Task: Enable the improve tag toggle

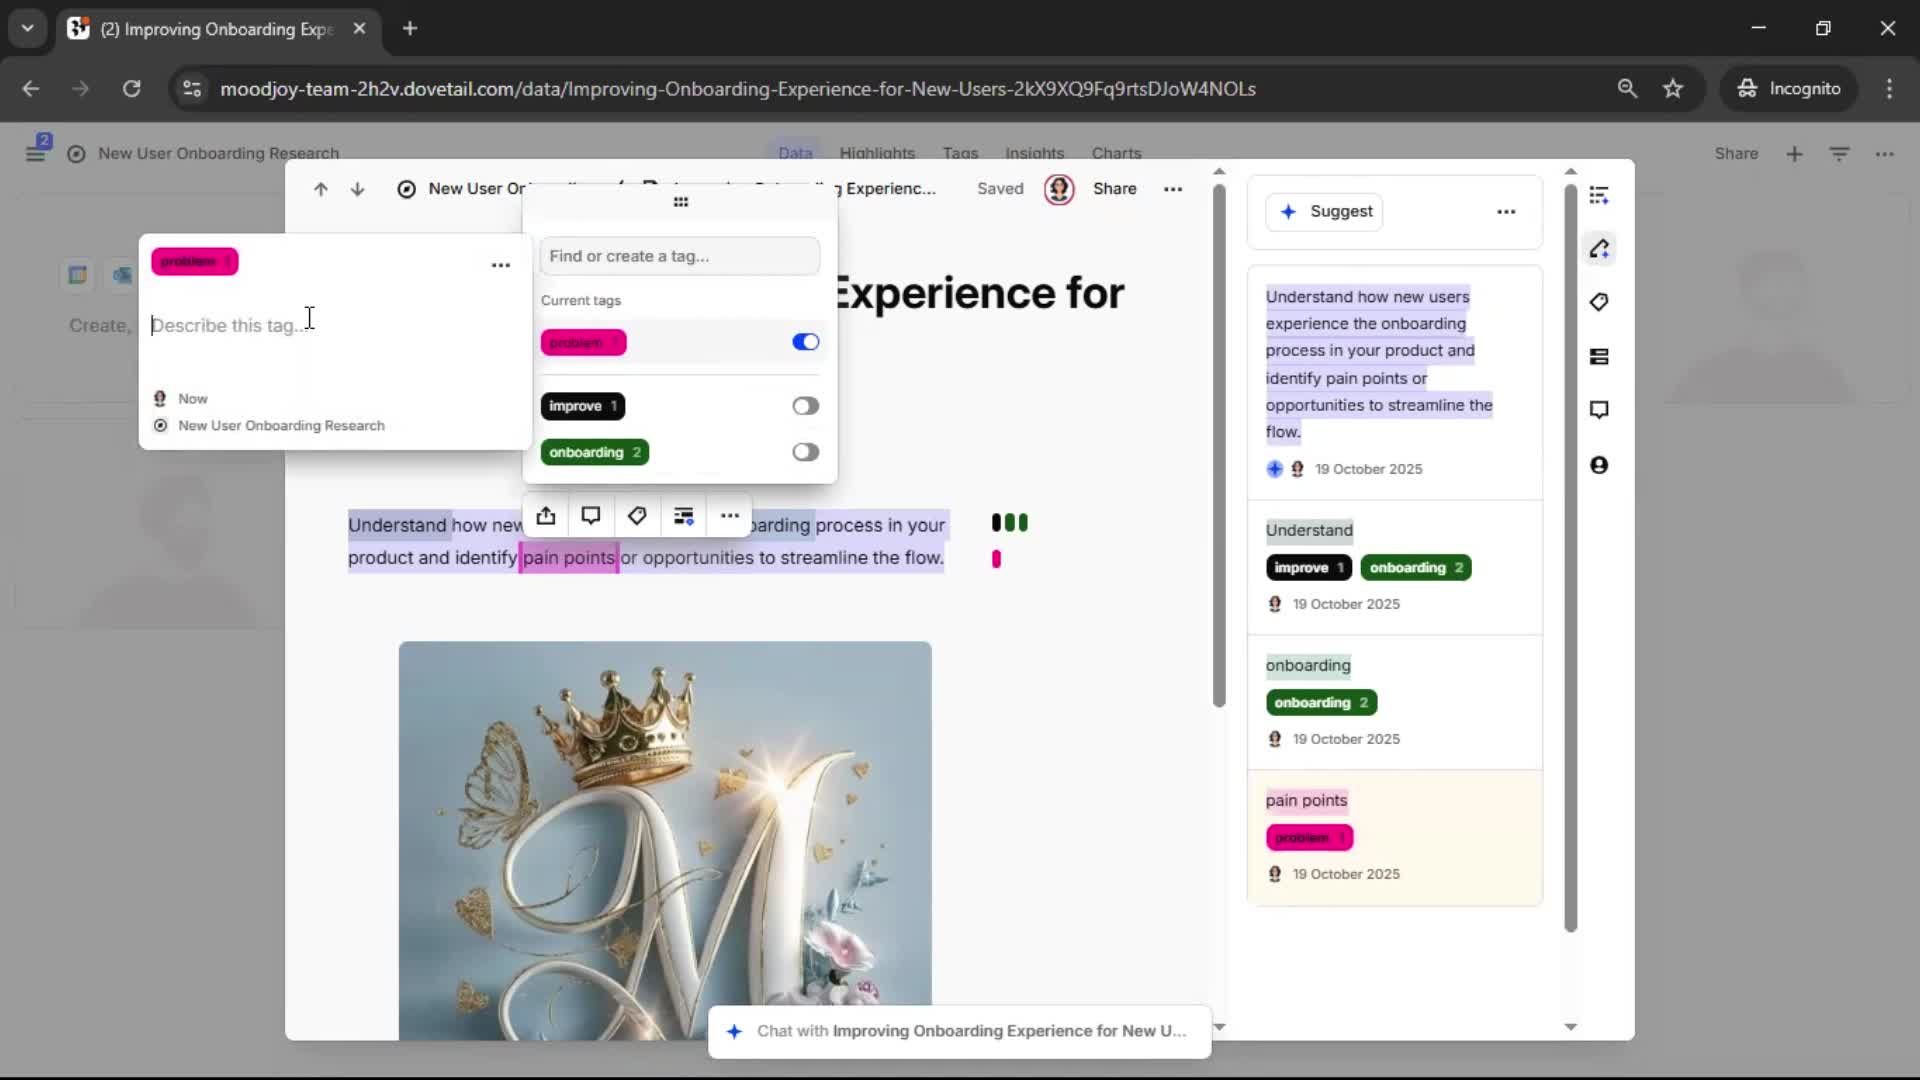Action: (805, 406)
